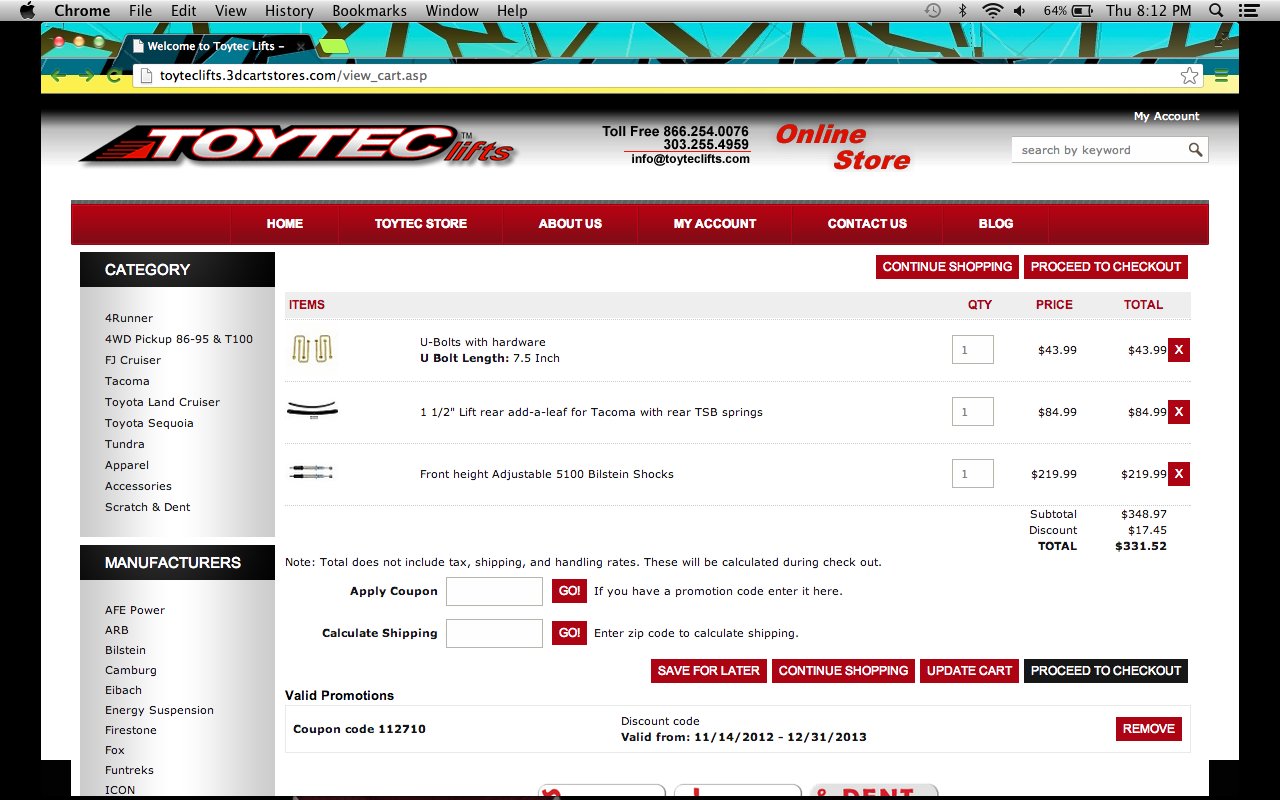
Task: Open the Chrome hamburger menu
Action: coord(1221,76)
